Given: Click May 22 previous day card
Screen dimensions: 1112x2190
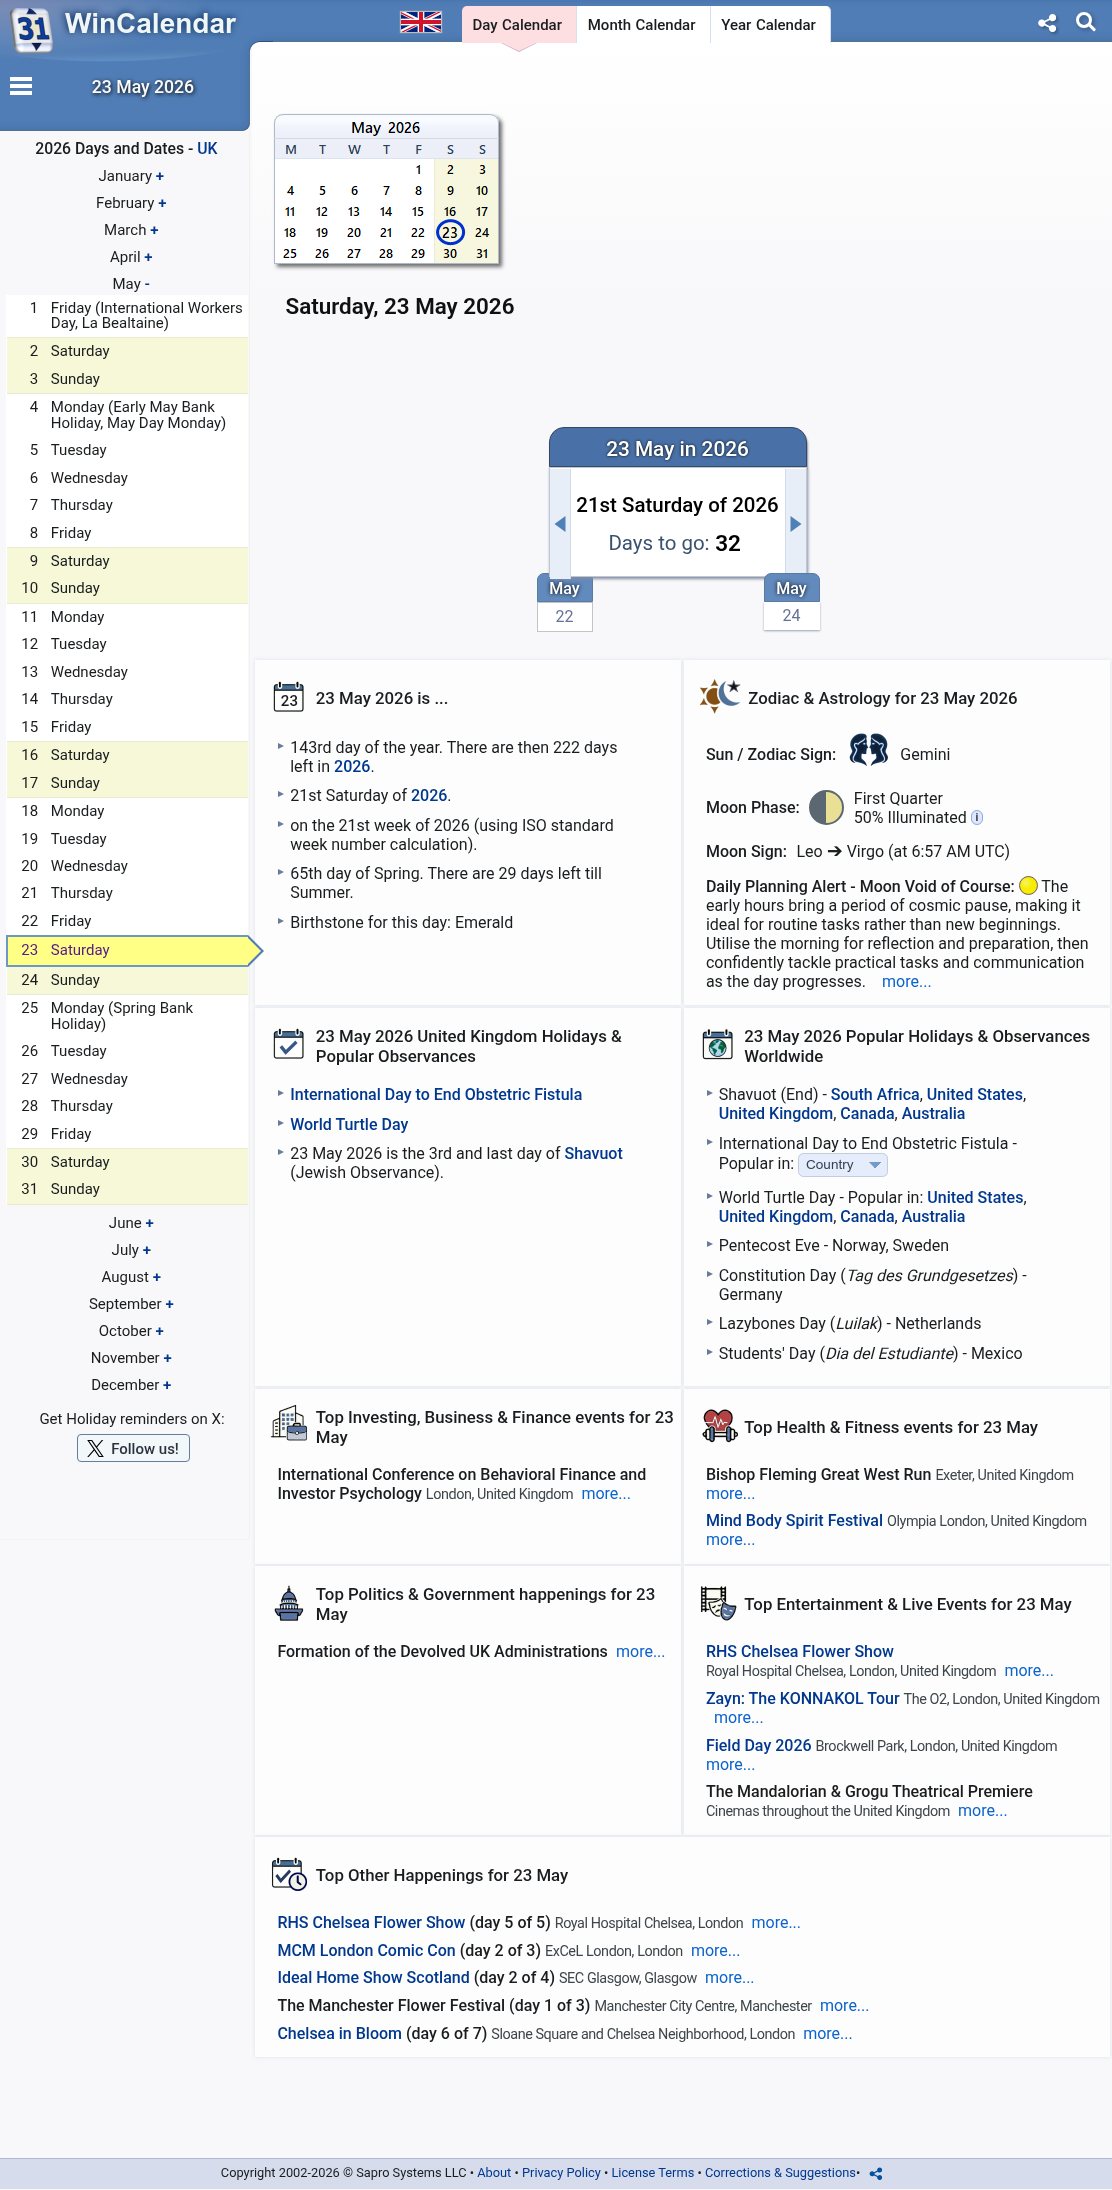Looking at the screenshot, I should pos(564,603).
